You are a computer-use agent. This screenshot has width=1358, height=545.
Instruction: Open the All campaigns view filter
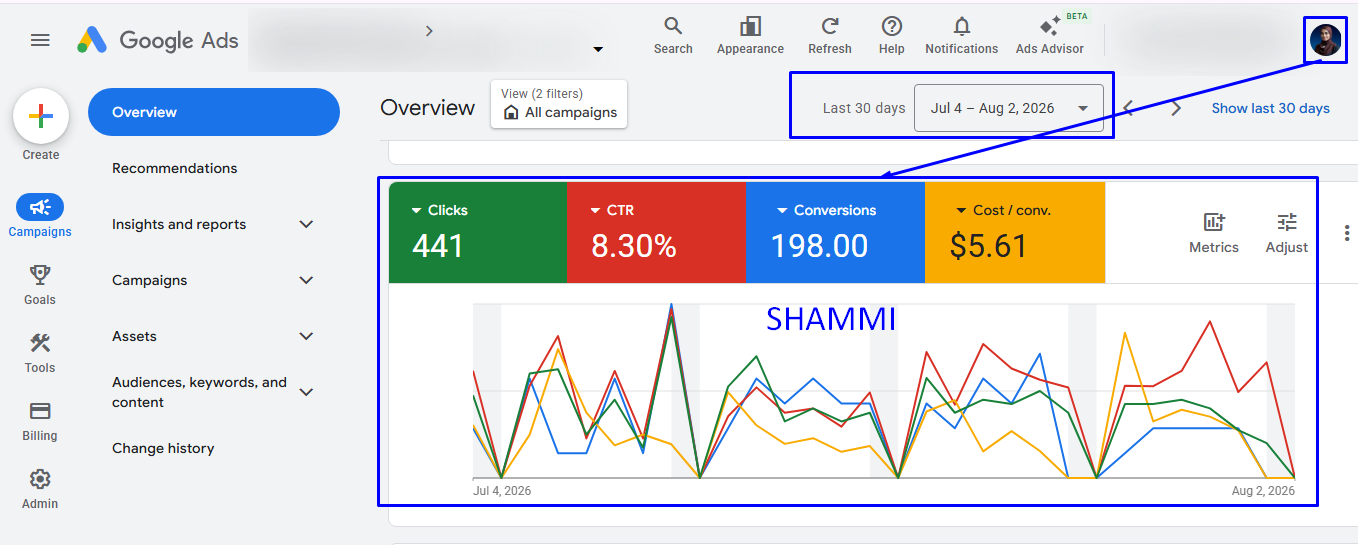pyautogui.click(x=559, y=104)
